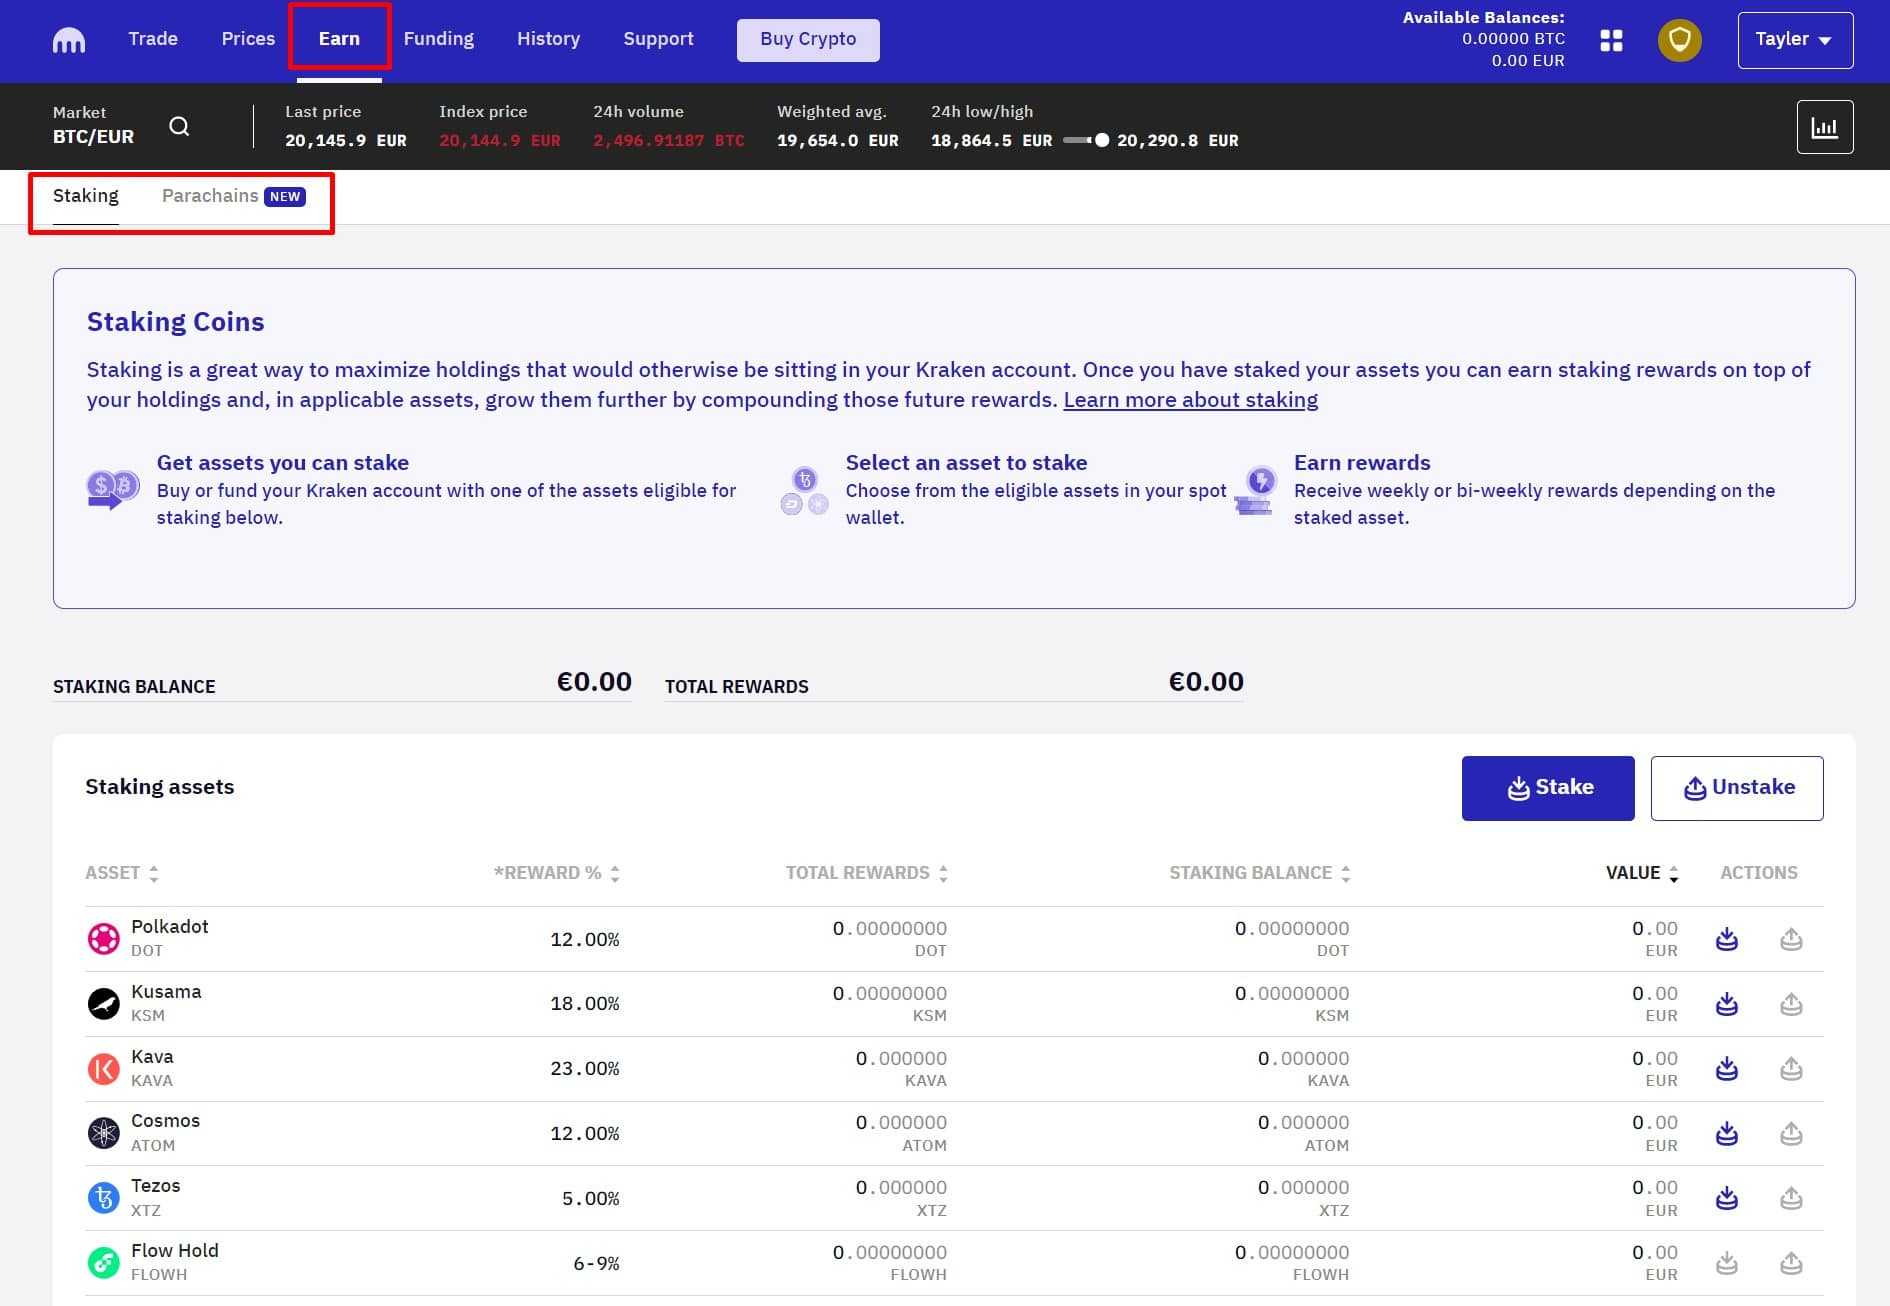Click the Kraken logo icon
Image resolution: width=1890 pixels, height=1306 pixels.
pos(68,40)
